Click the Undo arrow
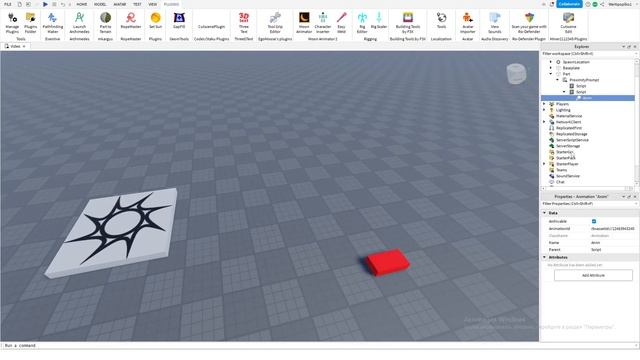 pyautogui.click(x=63, y=4)
